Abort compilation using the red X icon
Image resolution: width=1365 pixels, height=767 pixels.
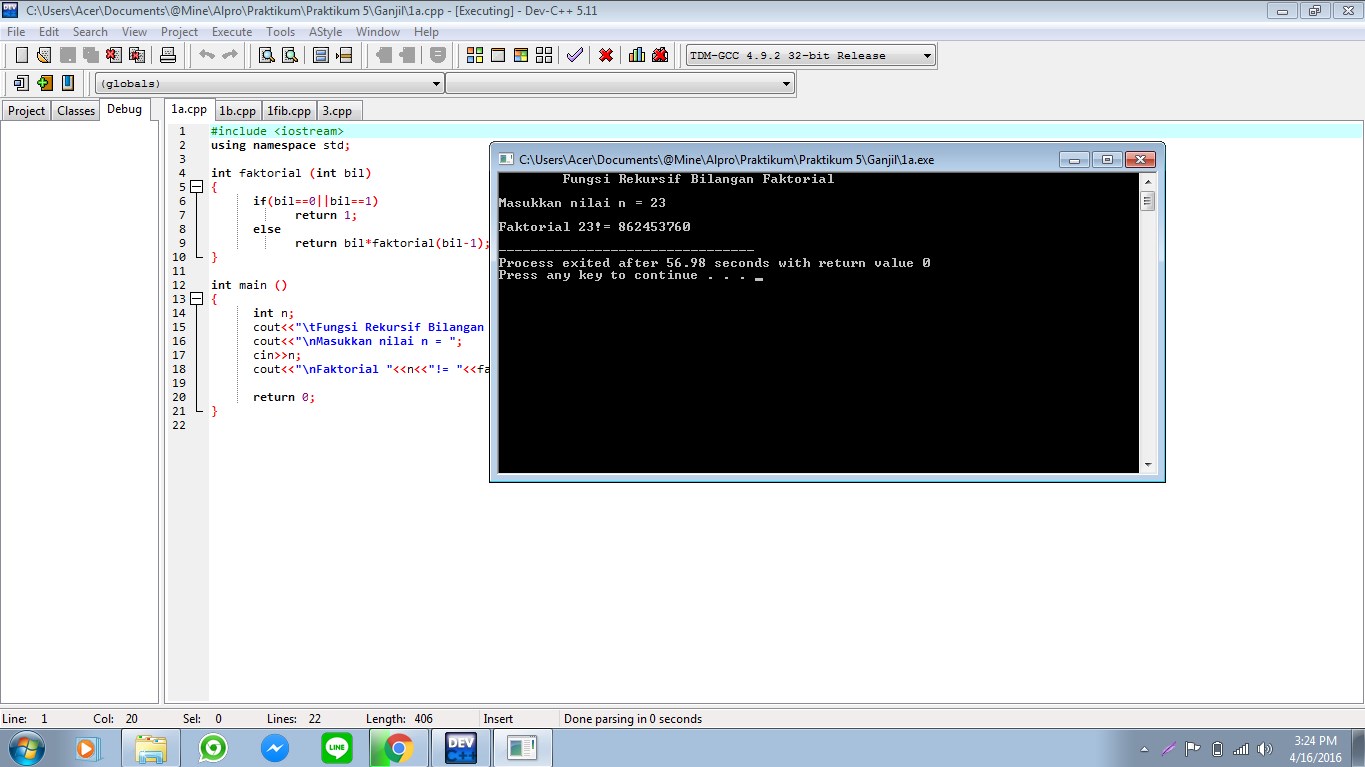[605, 55]
